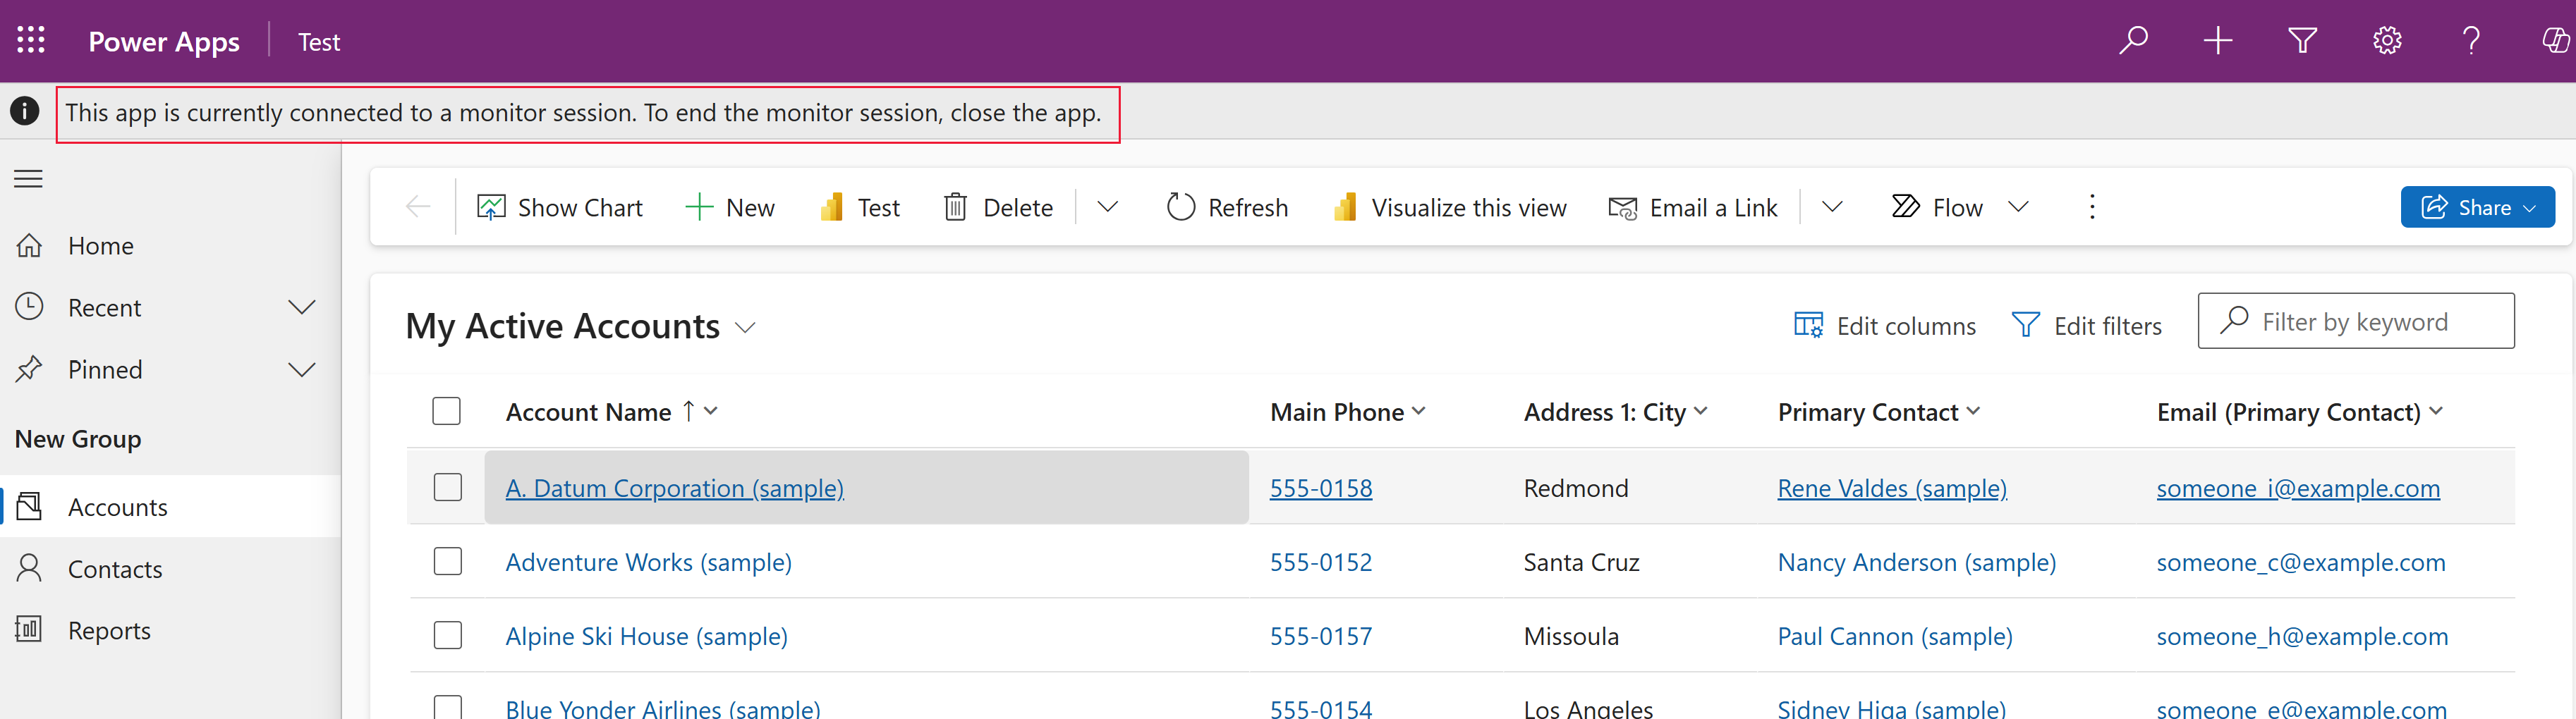Select Reports in the sidebar
The image size is (2576, 719).
[x=170, y=630]
